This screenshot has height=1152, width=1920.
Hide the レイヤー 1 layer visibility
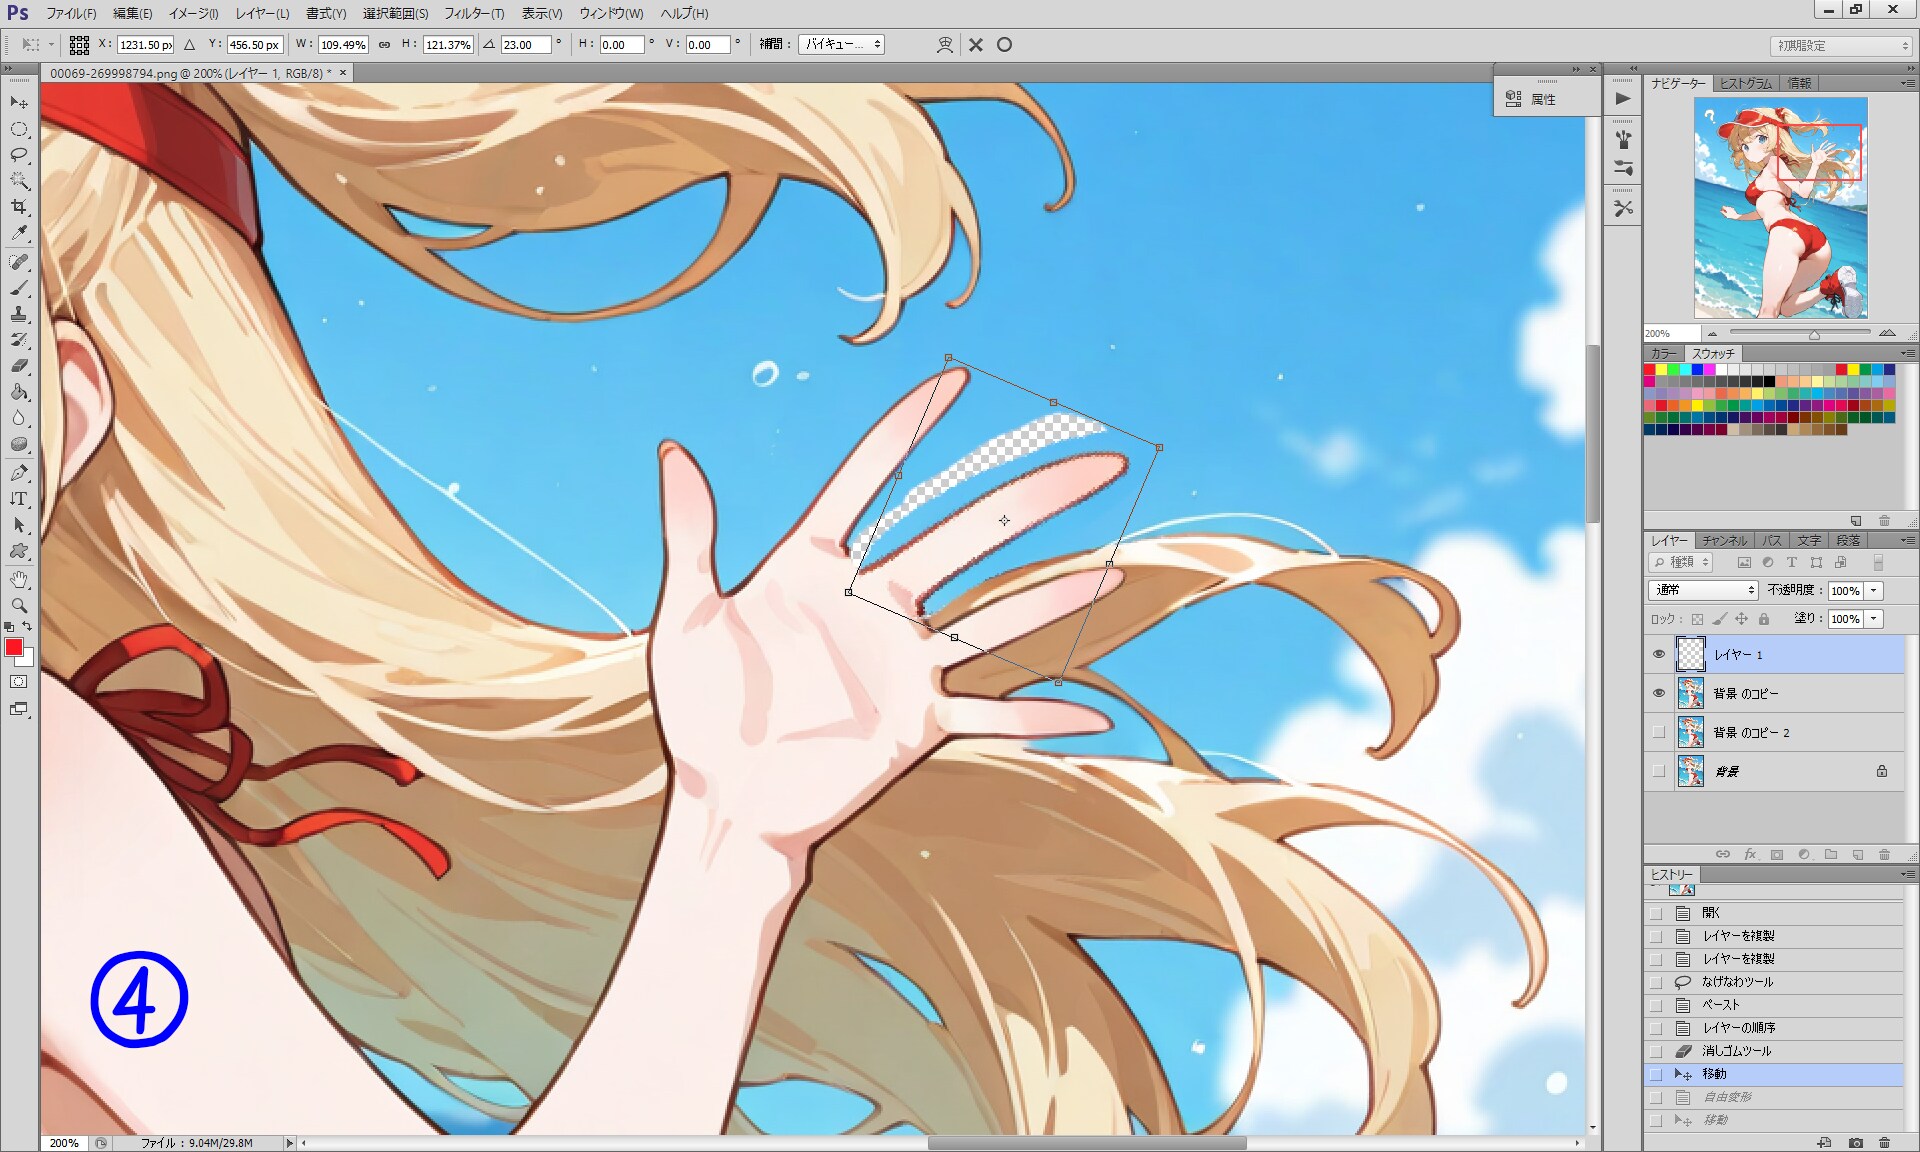(1659, 654)
